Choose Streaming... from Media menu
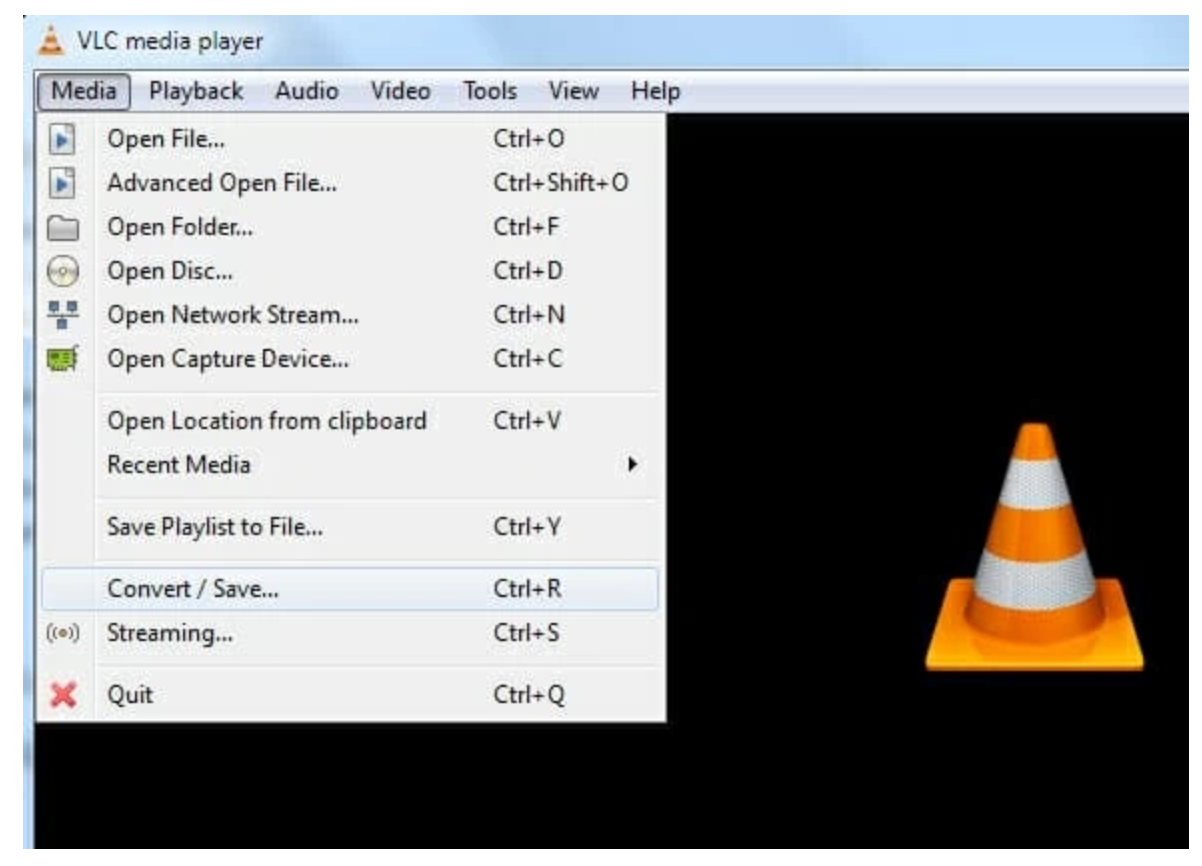This screenshot has height=866, width=1202. point(350,634)
